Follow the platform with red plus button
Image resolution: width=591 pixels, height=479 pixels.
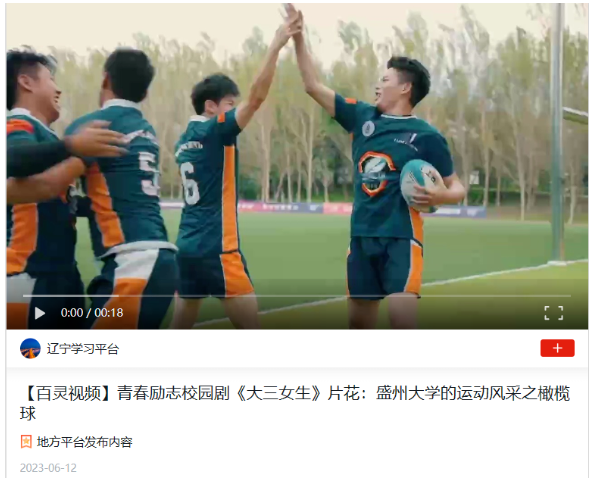coord(557,348)
